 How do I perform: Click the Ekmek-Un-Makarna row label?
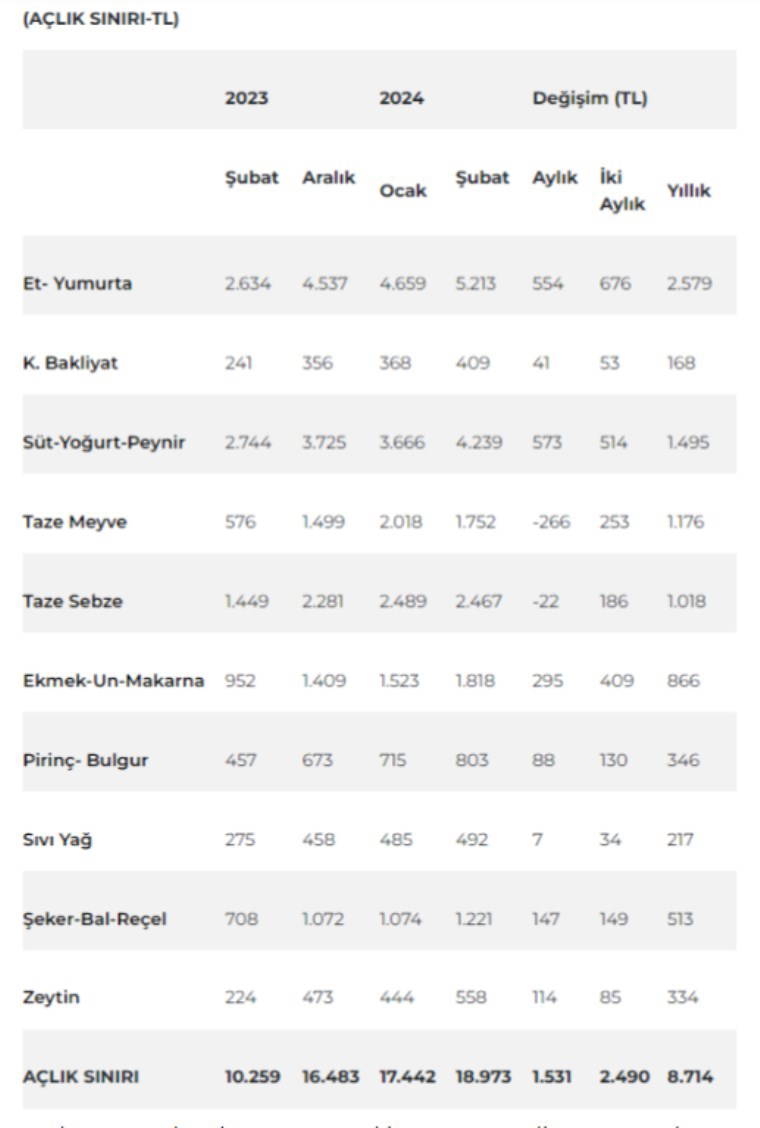[113, 681]
